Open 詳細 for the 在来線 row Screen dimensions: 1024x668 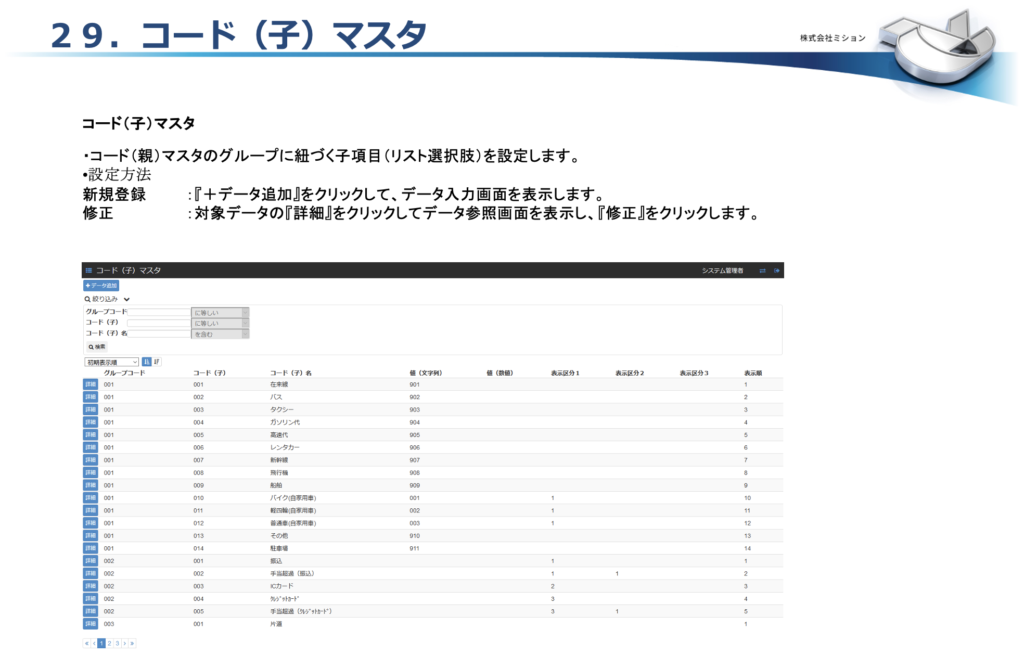coord(90,385)
